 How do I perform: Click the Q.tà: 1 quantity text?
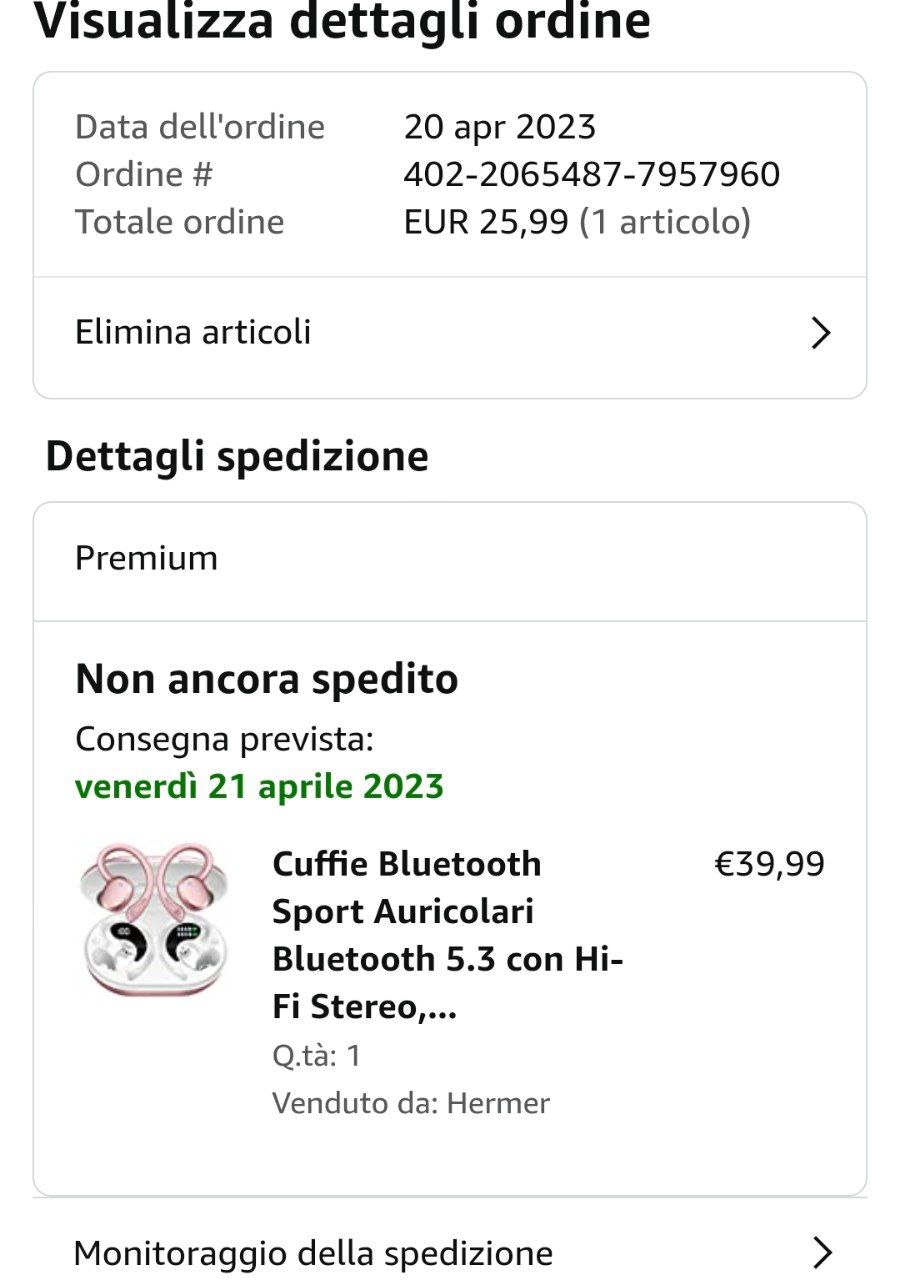coord(316,1056)
